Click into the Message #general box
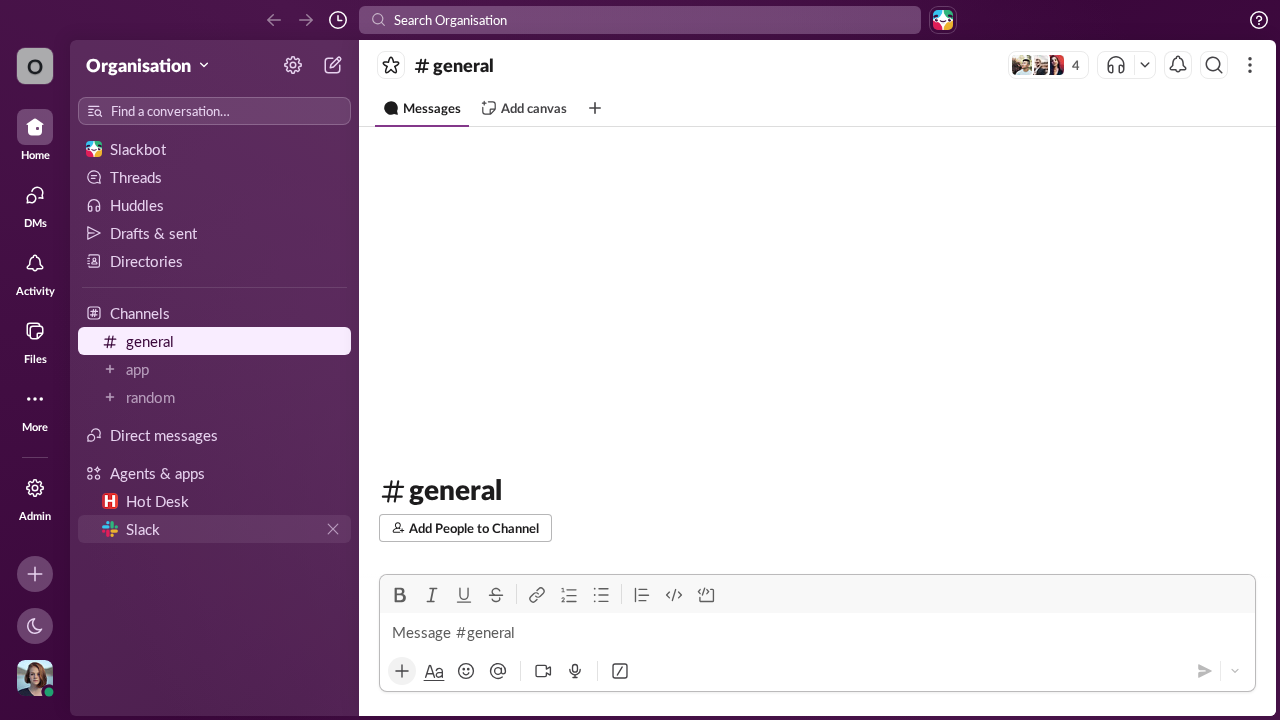This screenshot has width=1280, height=720. click(817, 633)
